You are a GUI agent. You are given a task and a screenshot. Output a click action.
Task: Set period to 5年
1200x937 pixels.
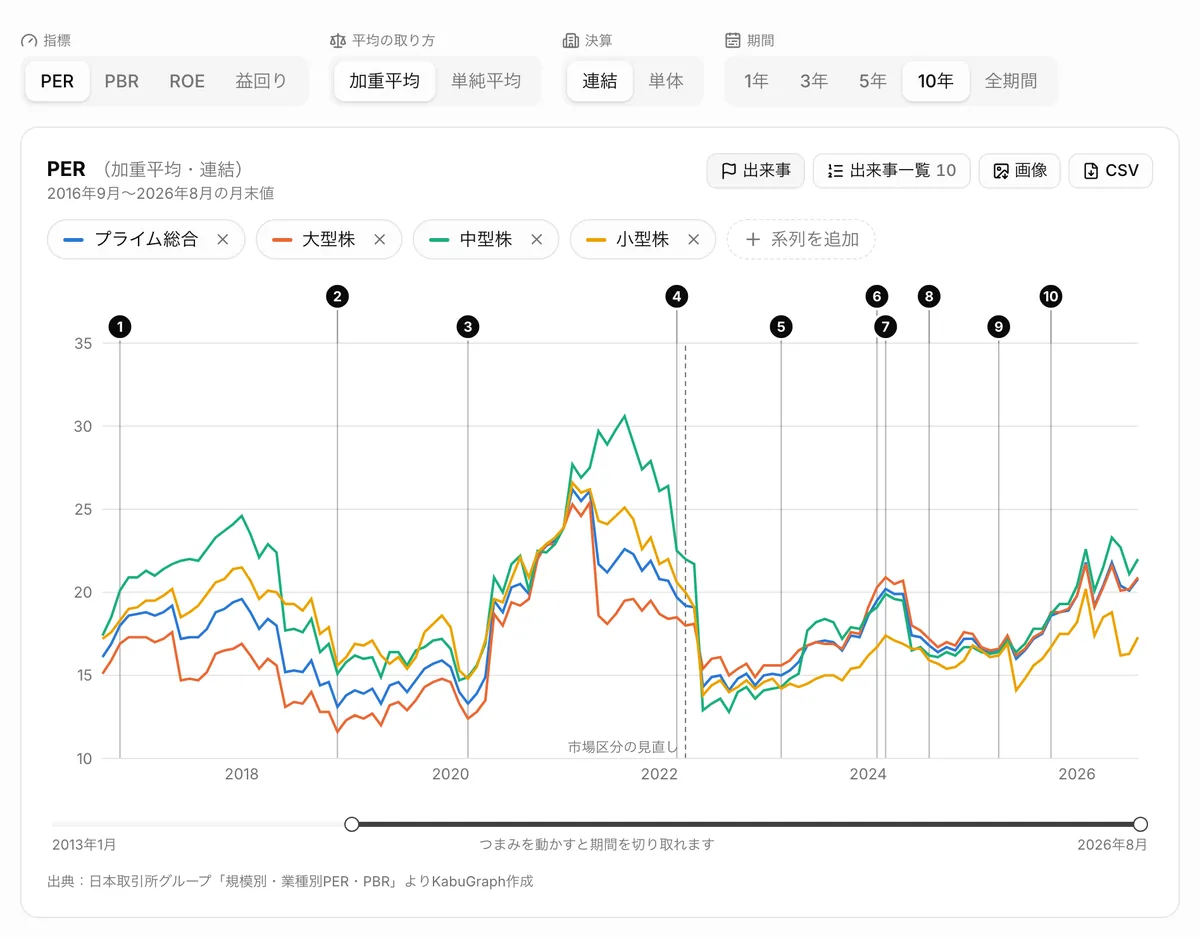tap(872, 81)
